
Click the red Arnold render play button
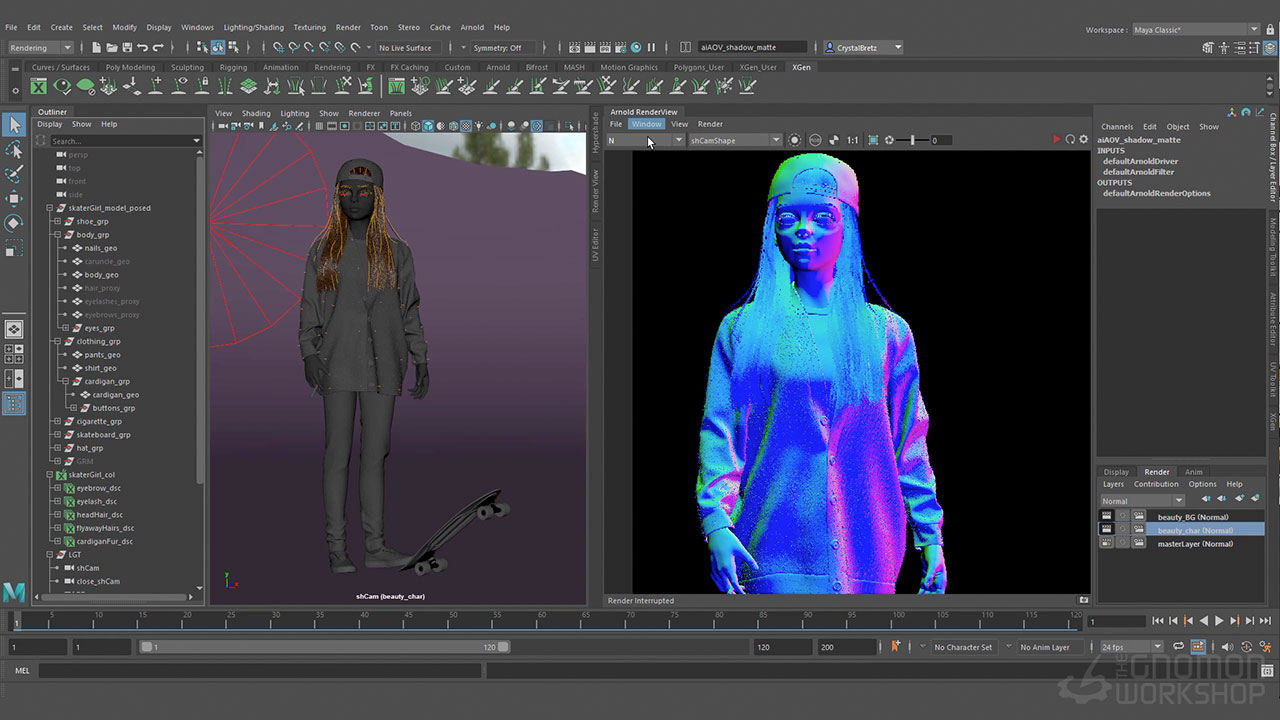[x=1056, y=140]
